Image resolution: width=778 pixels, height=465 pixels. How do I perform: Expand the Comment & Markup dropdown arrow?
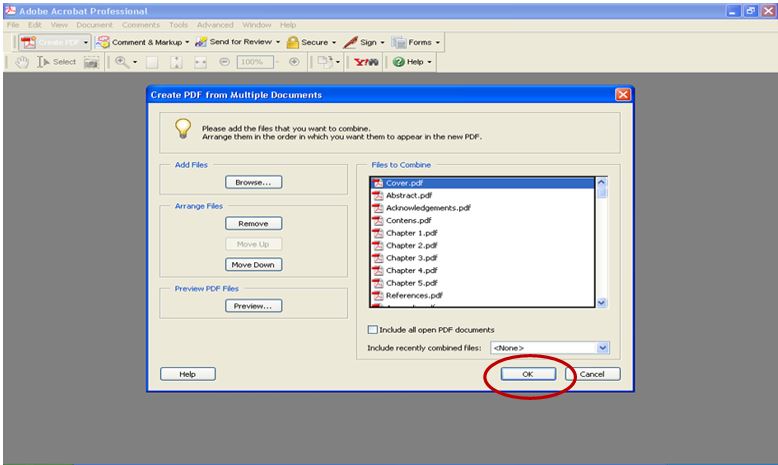(x=187, y=42)
